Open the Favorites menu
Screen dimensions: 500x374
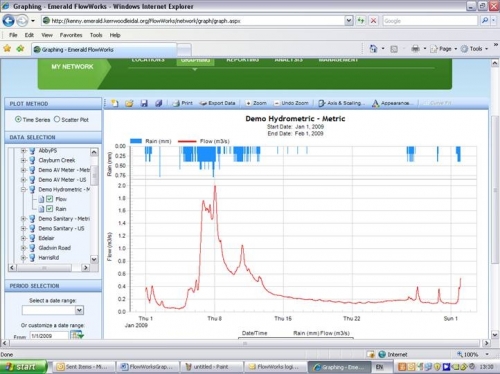71,35
